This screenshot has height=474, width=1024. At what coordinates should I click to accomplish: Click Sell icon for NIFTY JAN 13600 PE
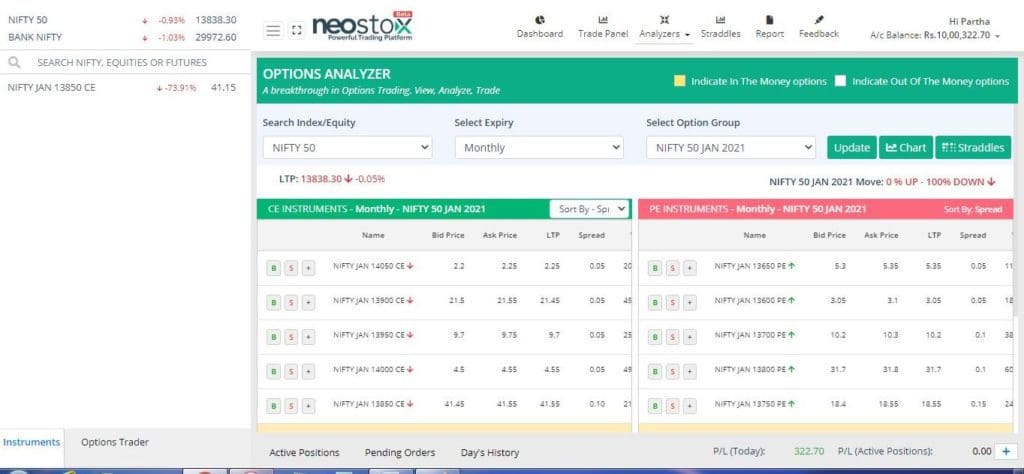tap(673, 302)
